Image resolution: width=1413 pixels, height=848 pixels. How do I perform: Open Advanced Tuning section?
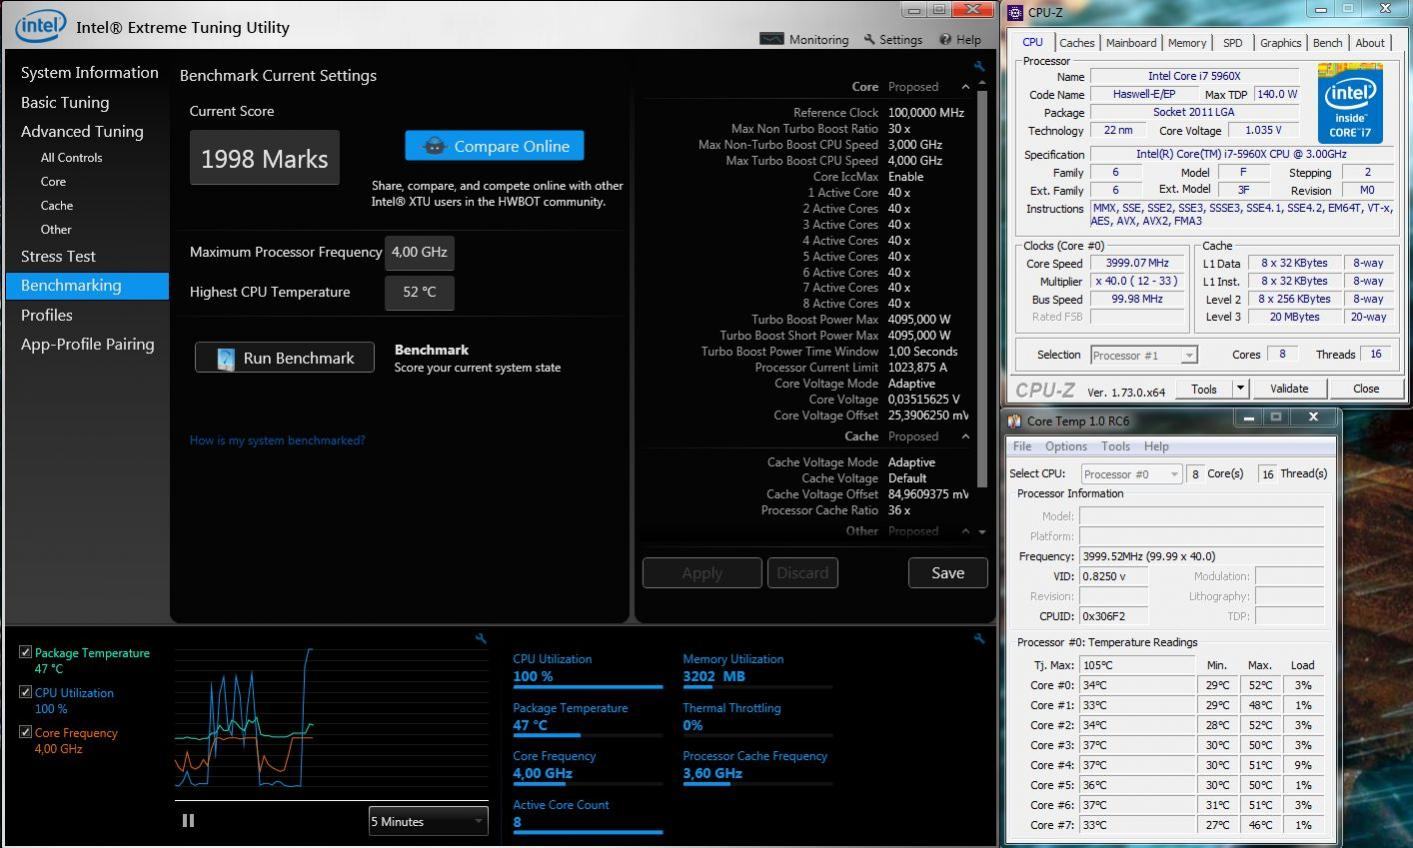(x=82, y=131)
